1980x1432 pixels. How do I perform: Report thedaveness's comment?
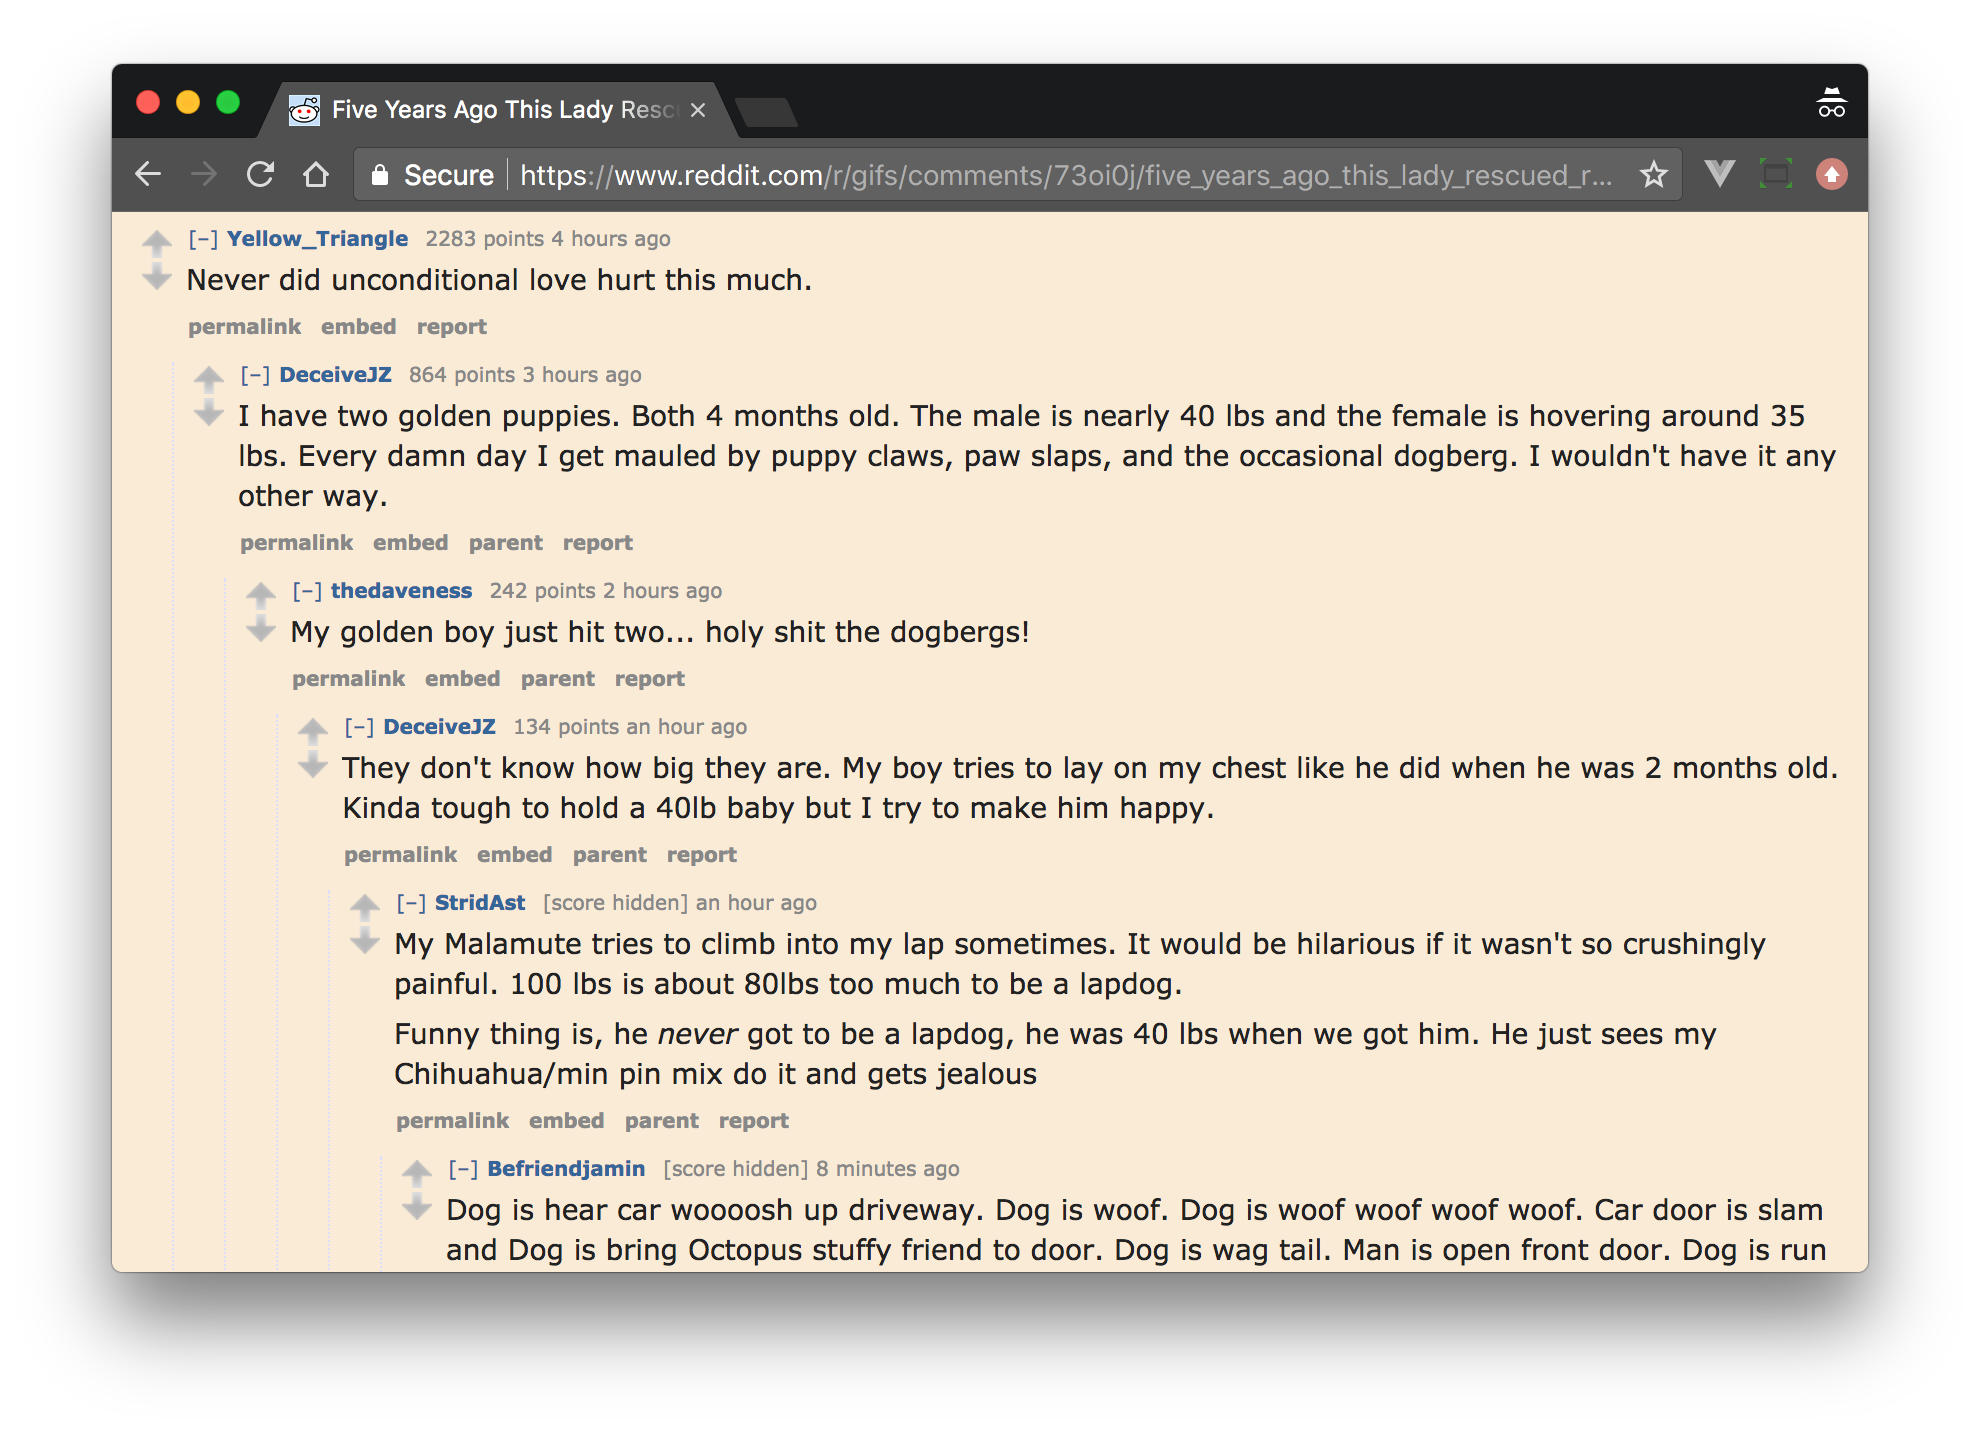[649, 679]
